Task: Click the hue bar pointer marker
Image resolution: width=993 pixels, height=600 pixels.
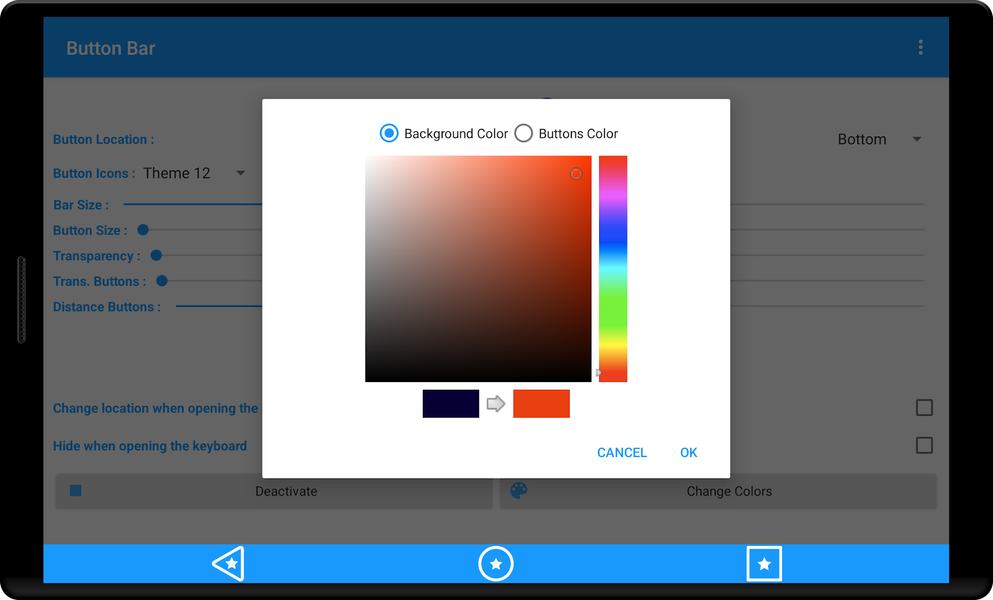Action: pyautogui.click(x=598, y=373)
